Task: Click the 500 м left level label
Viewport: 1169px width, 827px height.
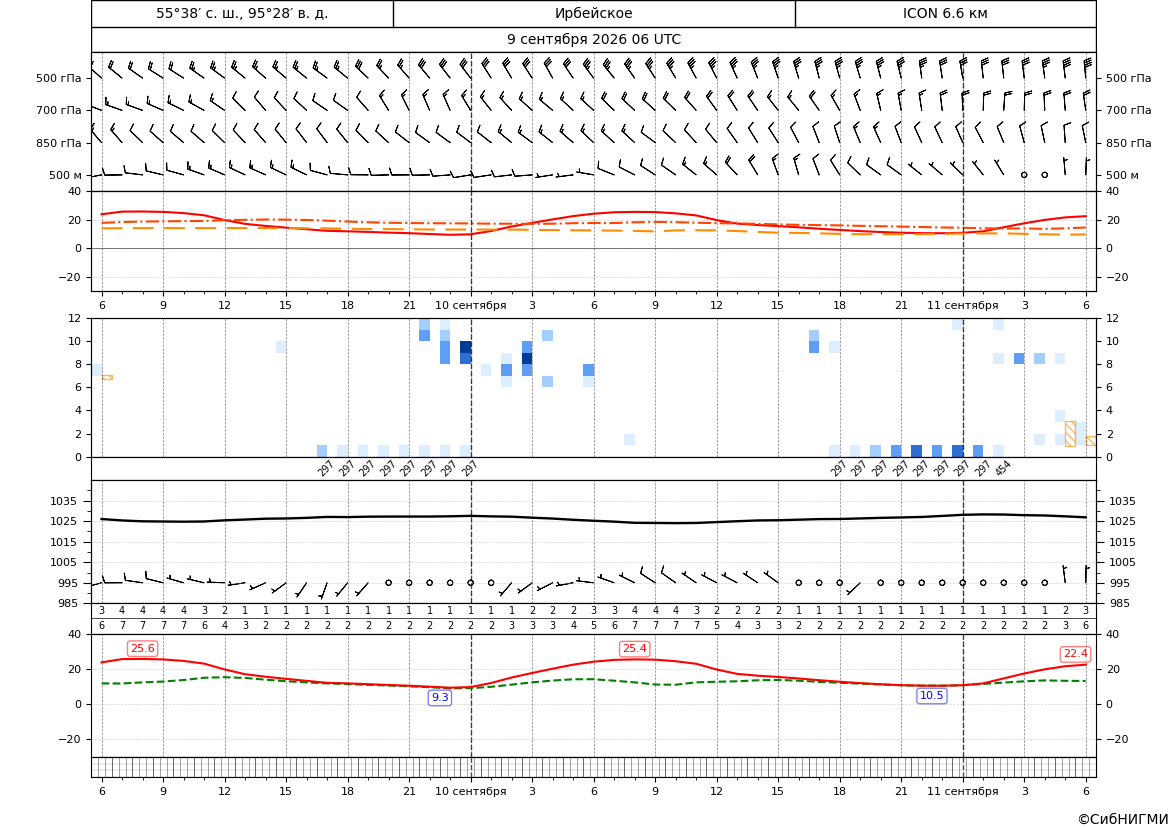Action: point(65,175)
